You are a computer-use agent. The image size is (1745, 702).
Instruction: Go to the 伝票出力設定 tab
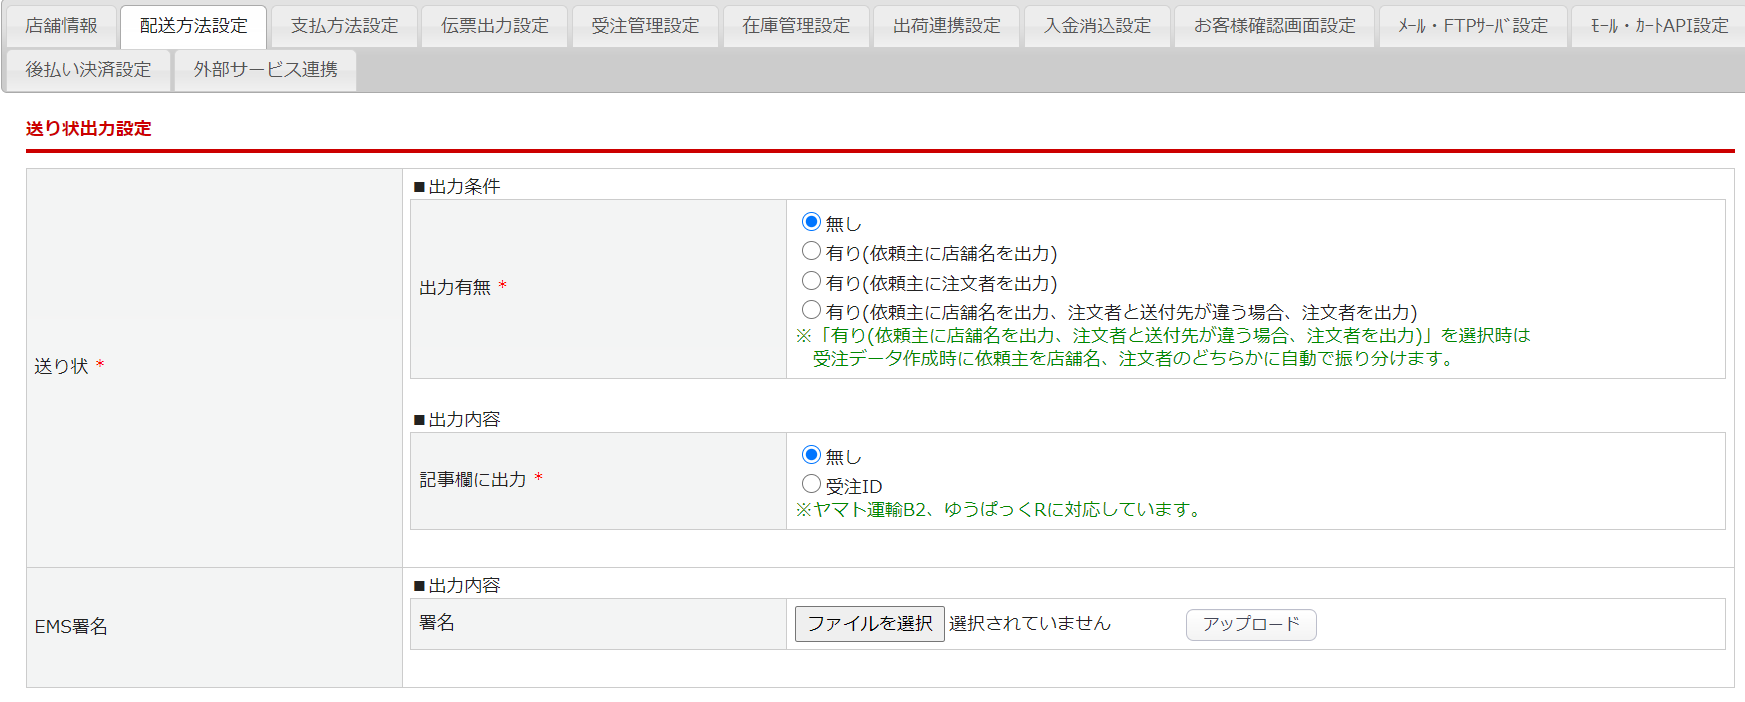[494, 26]
